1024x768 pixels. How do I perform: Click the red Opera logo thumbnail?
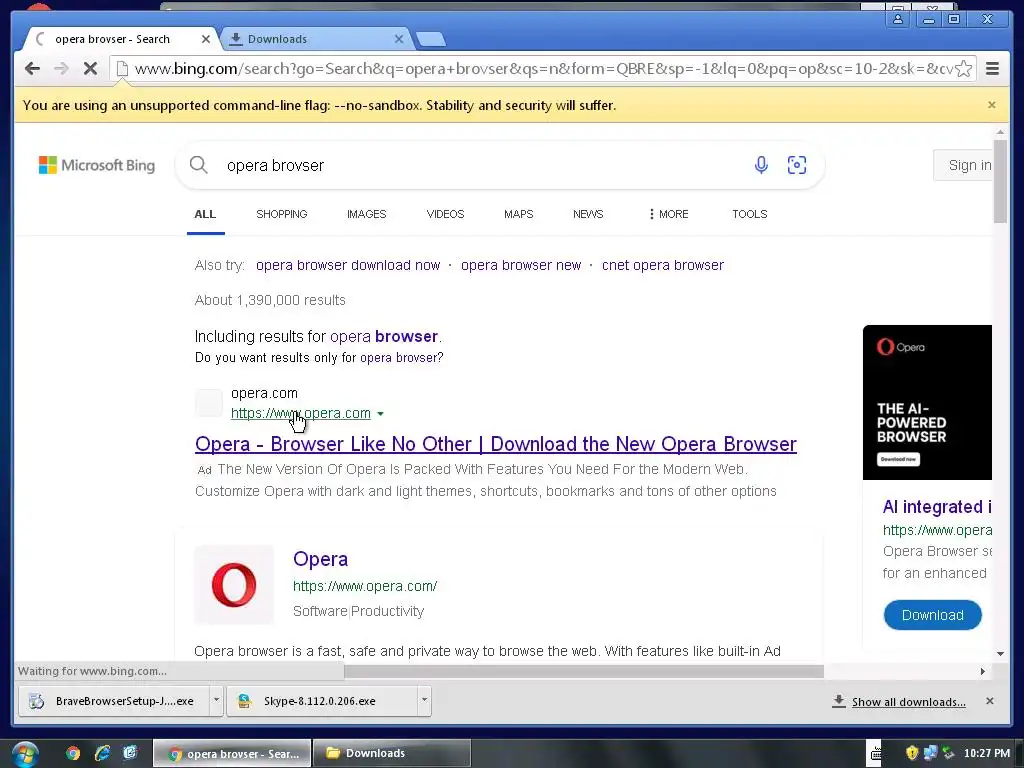[x=234, y=584]
